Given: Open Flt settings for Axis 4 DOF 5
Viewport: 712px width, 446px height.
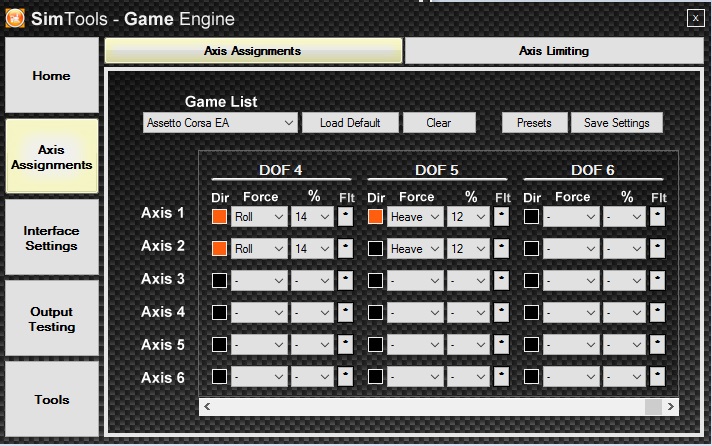Looking at the screenshot, I should [x=501, y=312].
